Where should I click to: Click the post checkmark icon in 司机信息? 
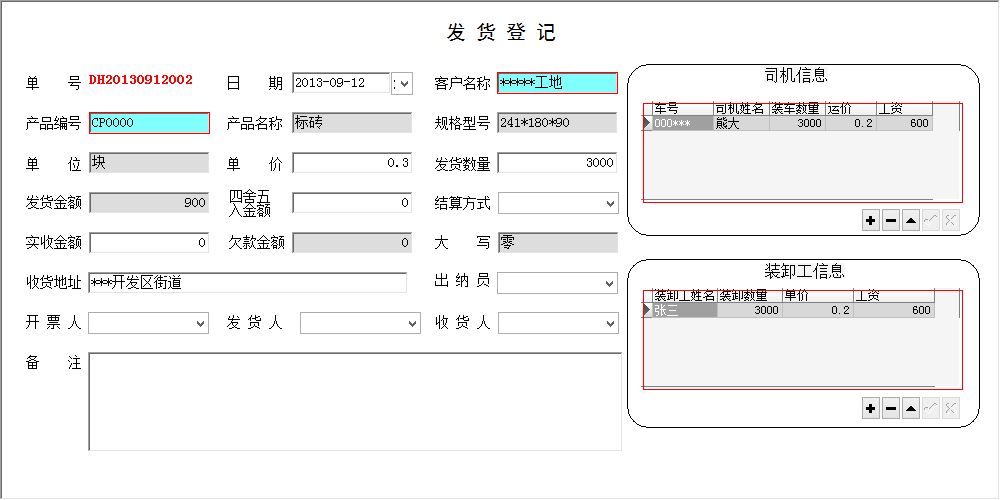tap(930, 221)
